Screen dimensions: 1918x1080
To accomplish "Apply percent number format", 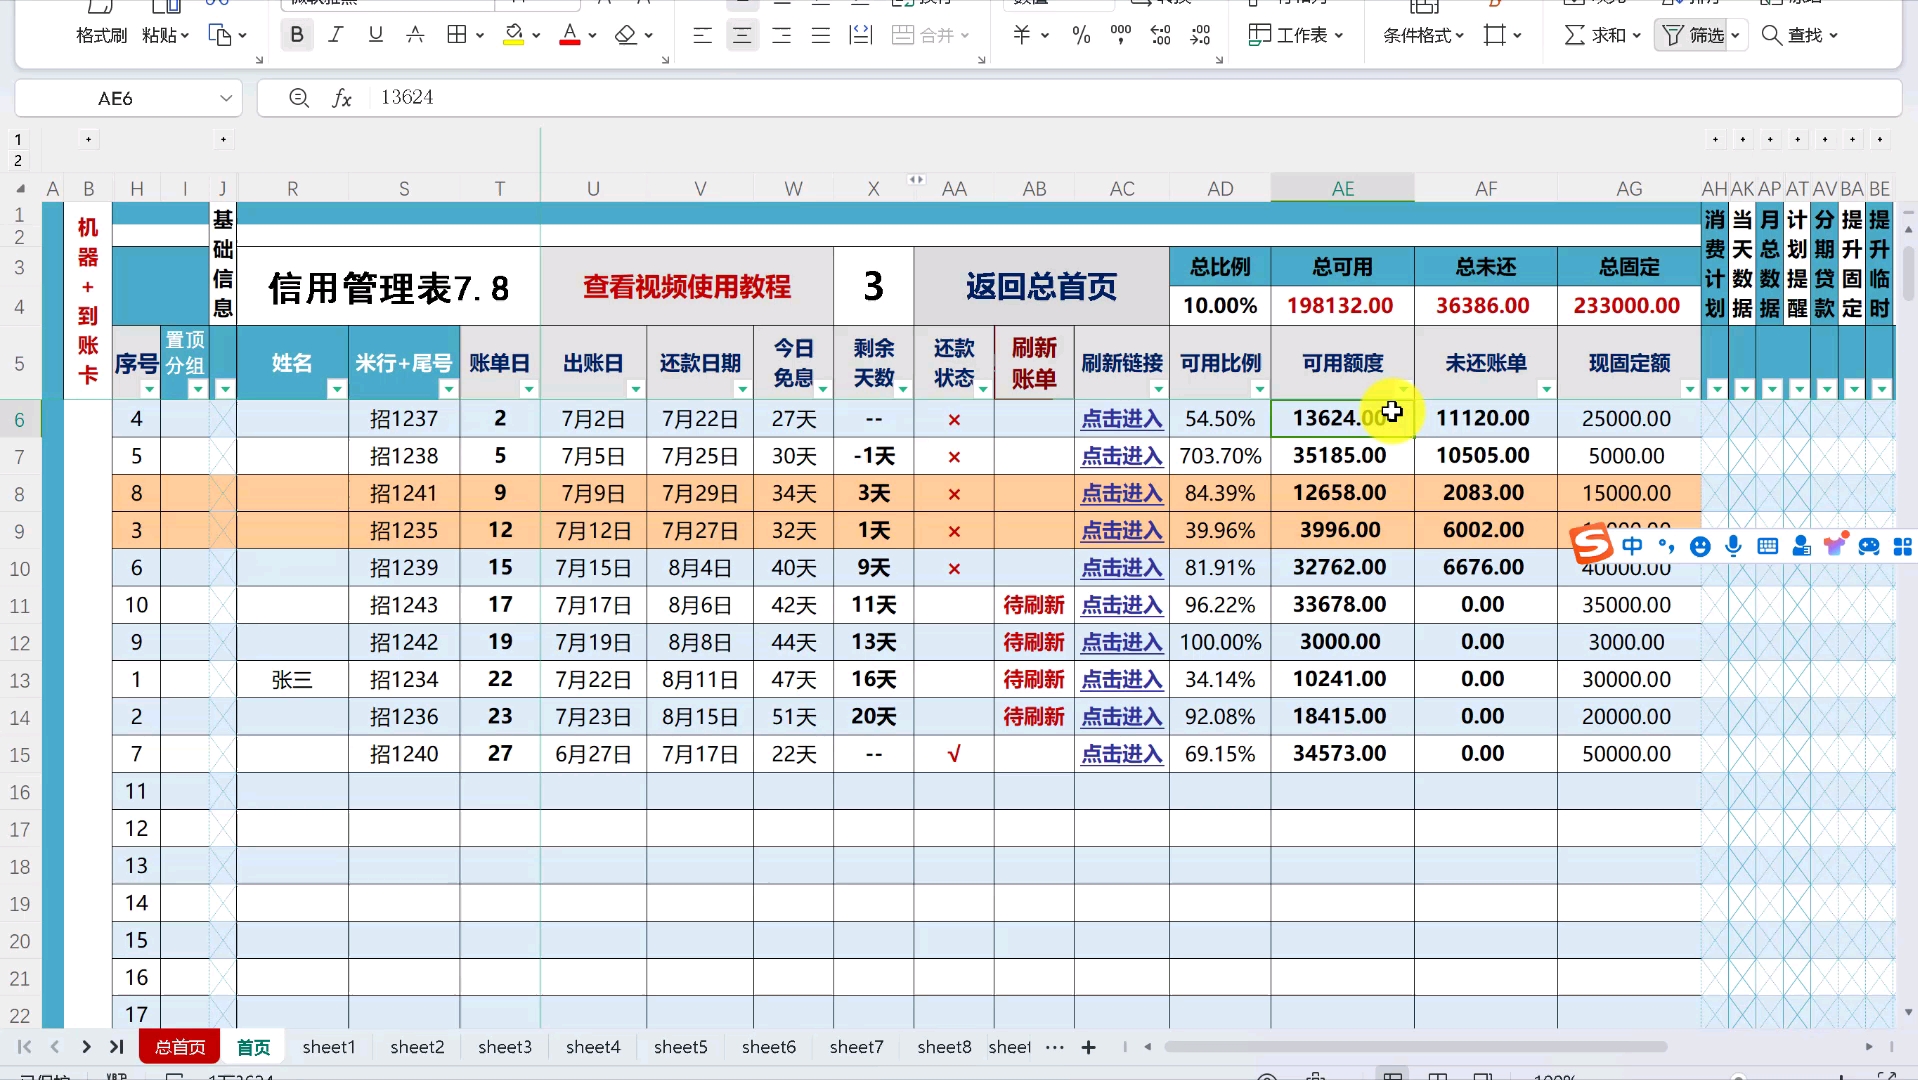I will pyautogui.click(x=1081, y=35).
